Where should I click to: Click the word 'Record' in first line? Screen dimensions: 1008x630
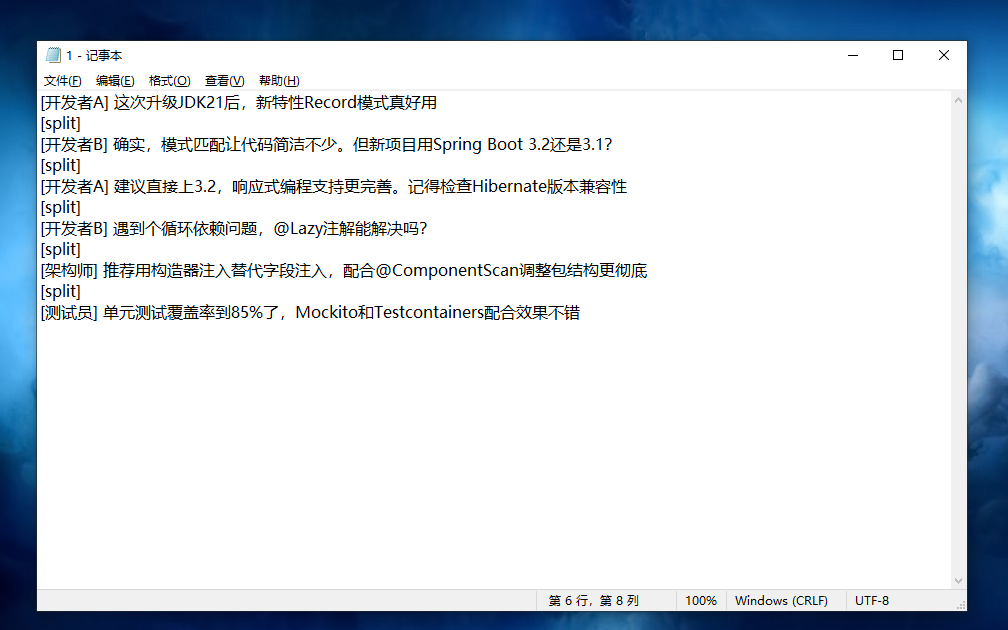pos(330,103)
